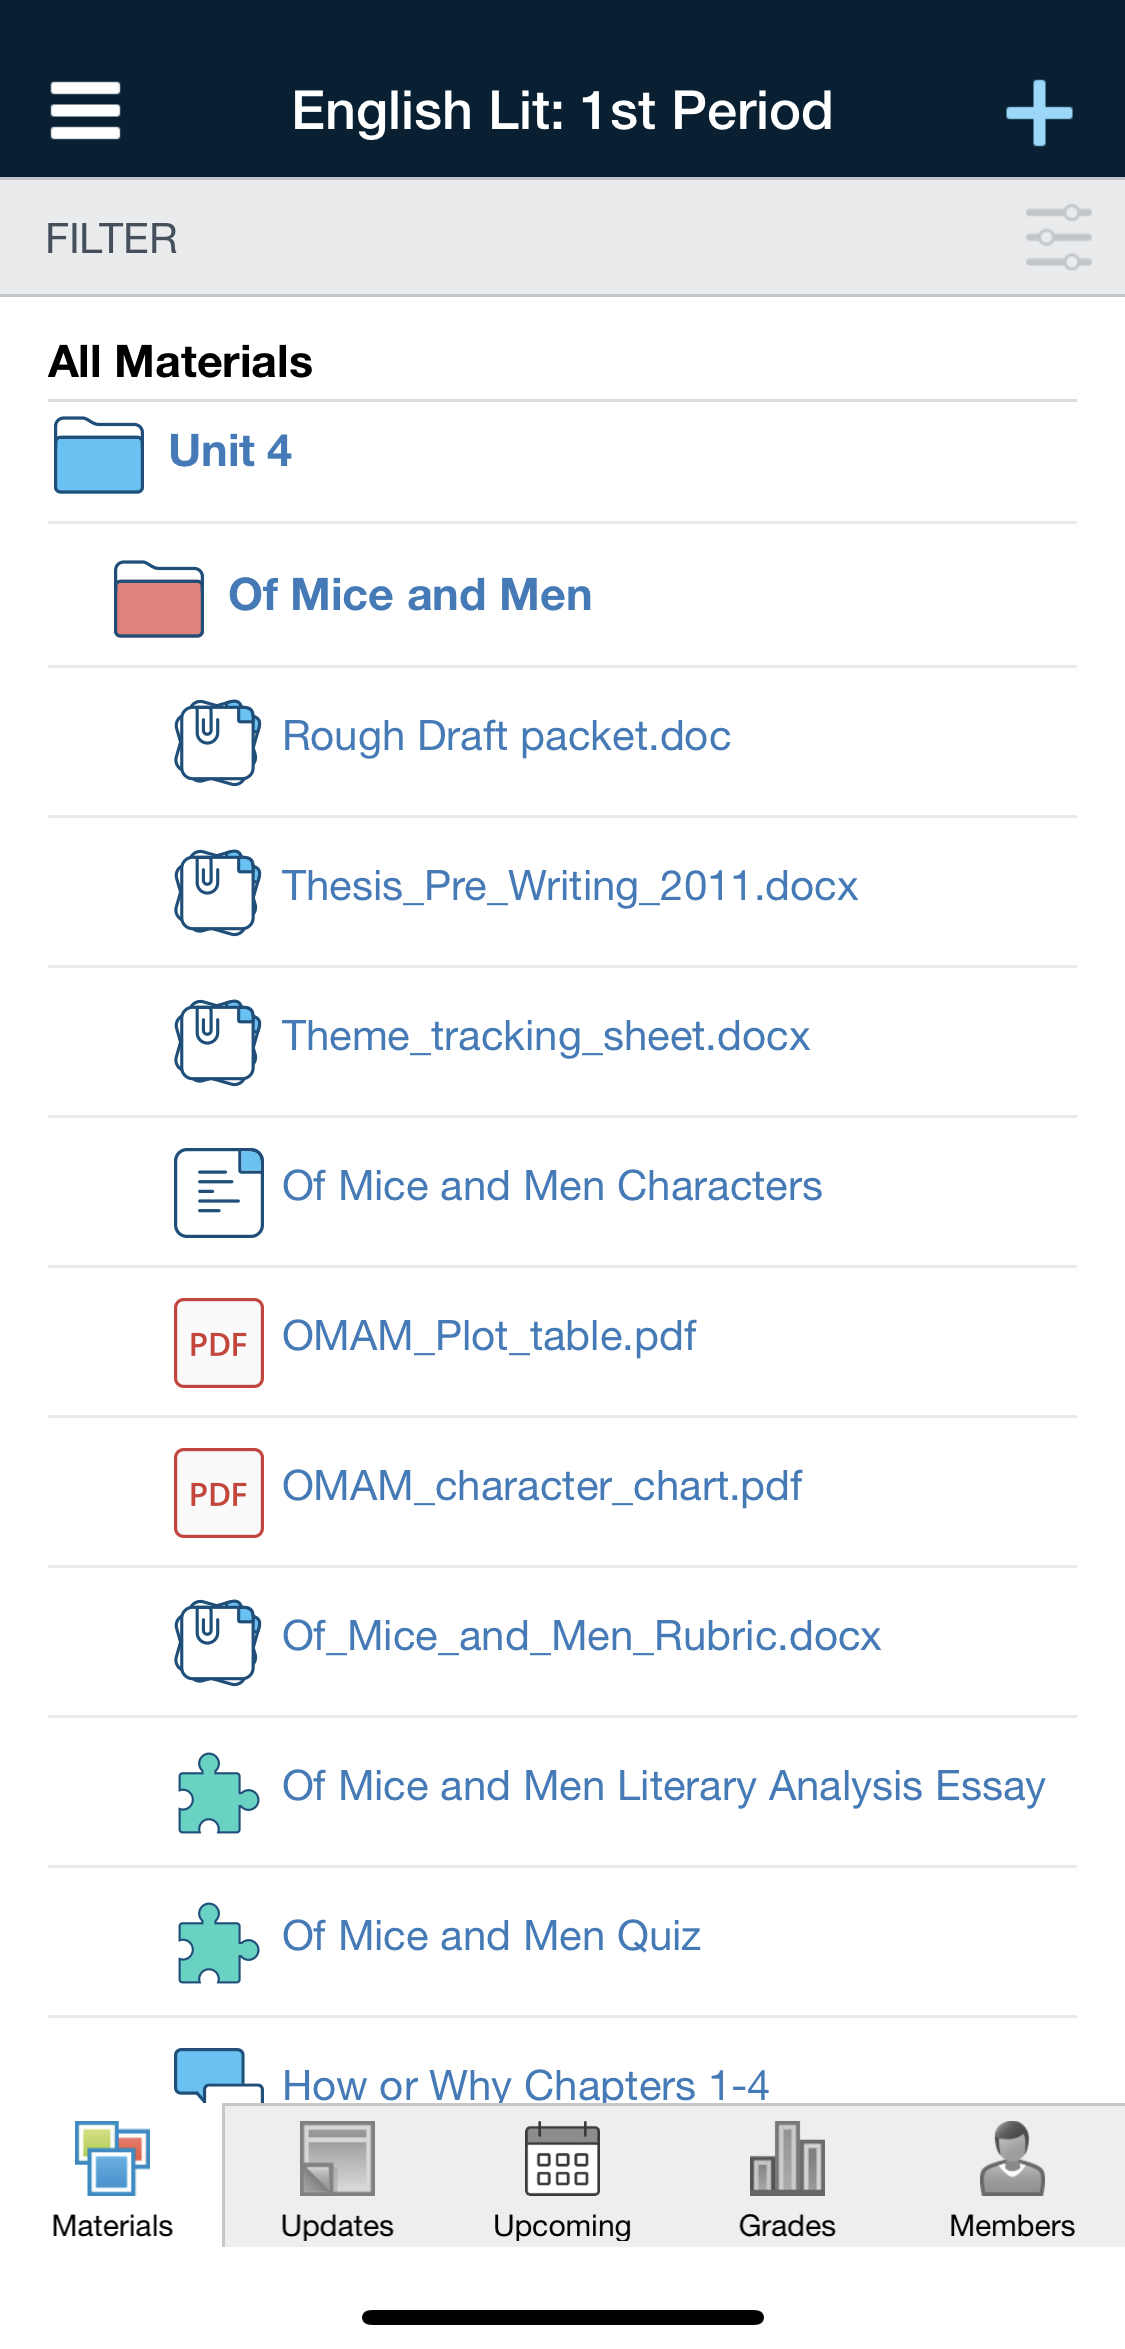
Task: Select the Materials tab
Action: pyautogui.click(x=112, y=2179)
